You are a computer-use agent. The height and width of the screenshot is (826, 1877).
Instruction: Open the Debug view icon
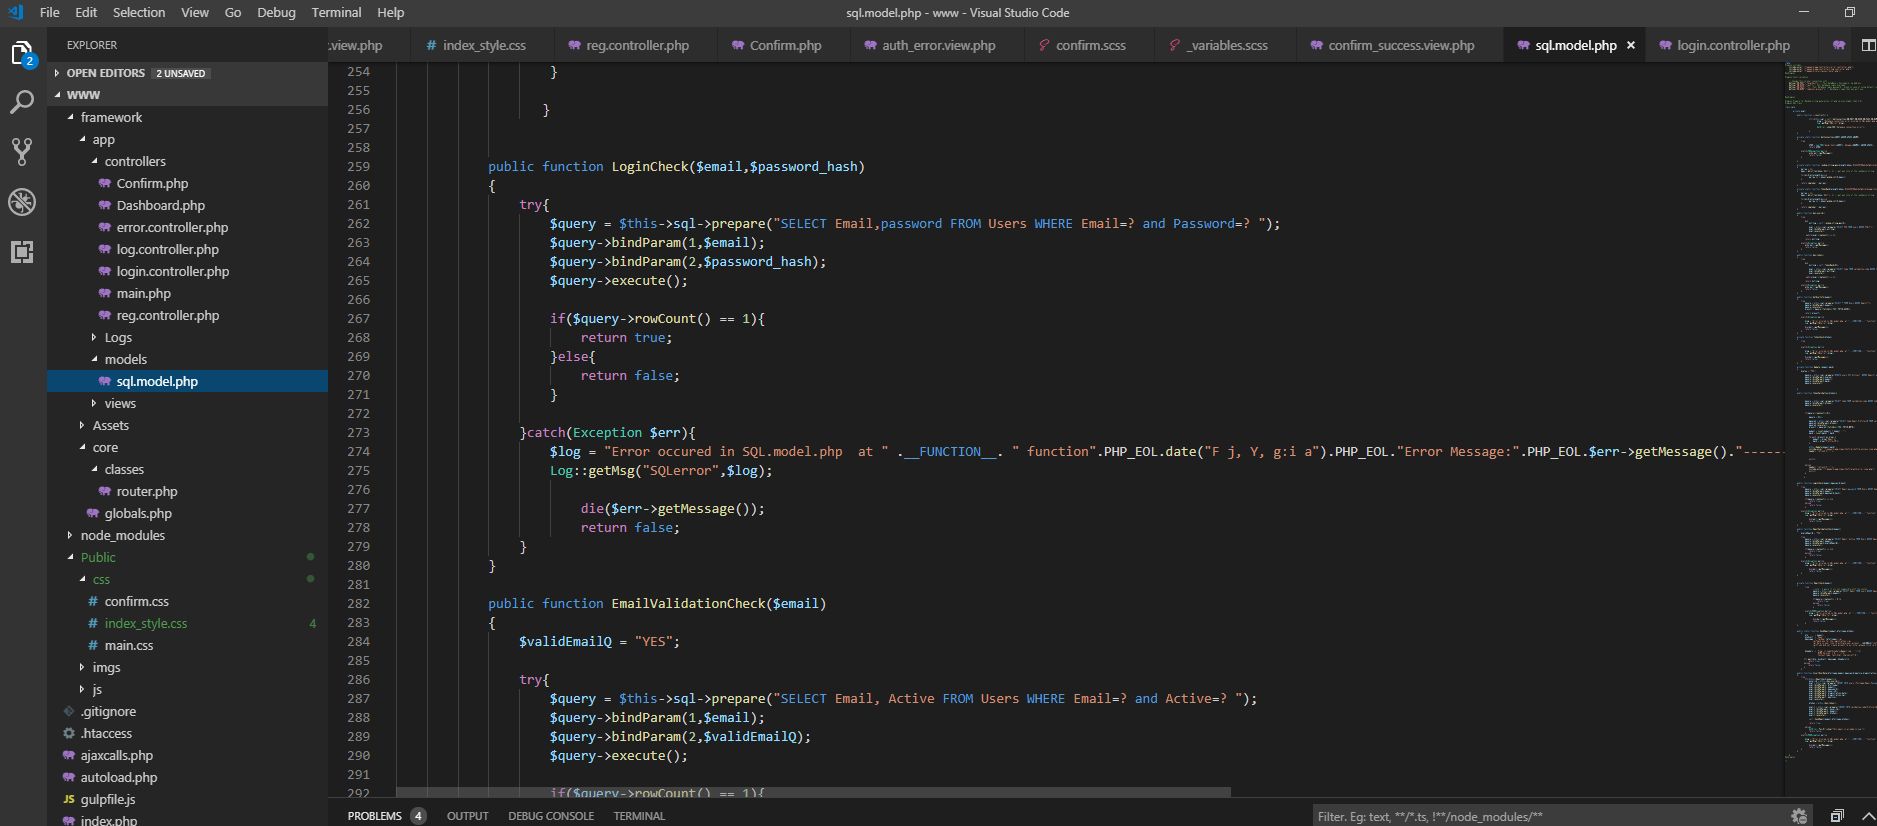tap(22, 202)
